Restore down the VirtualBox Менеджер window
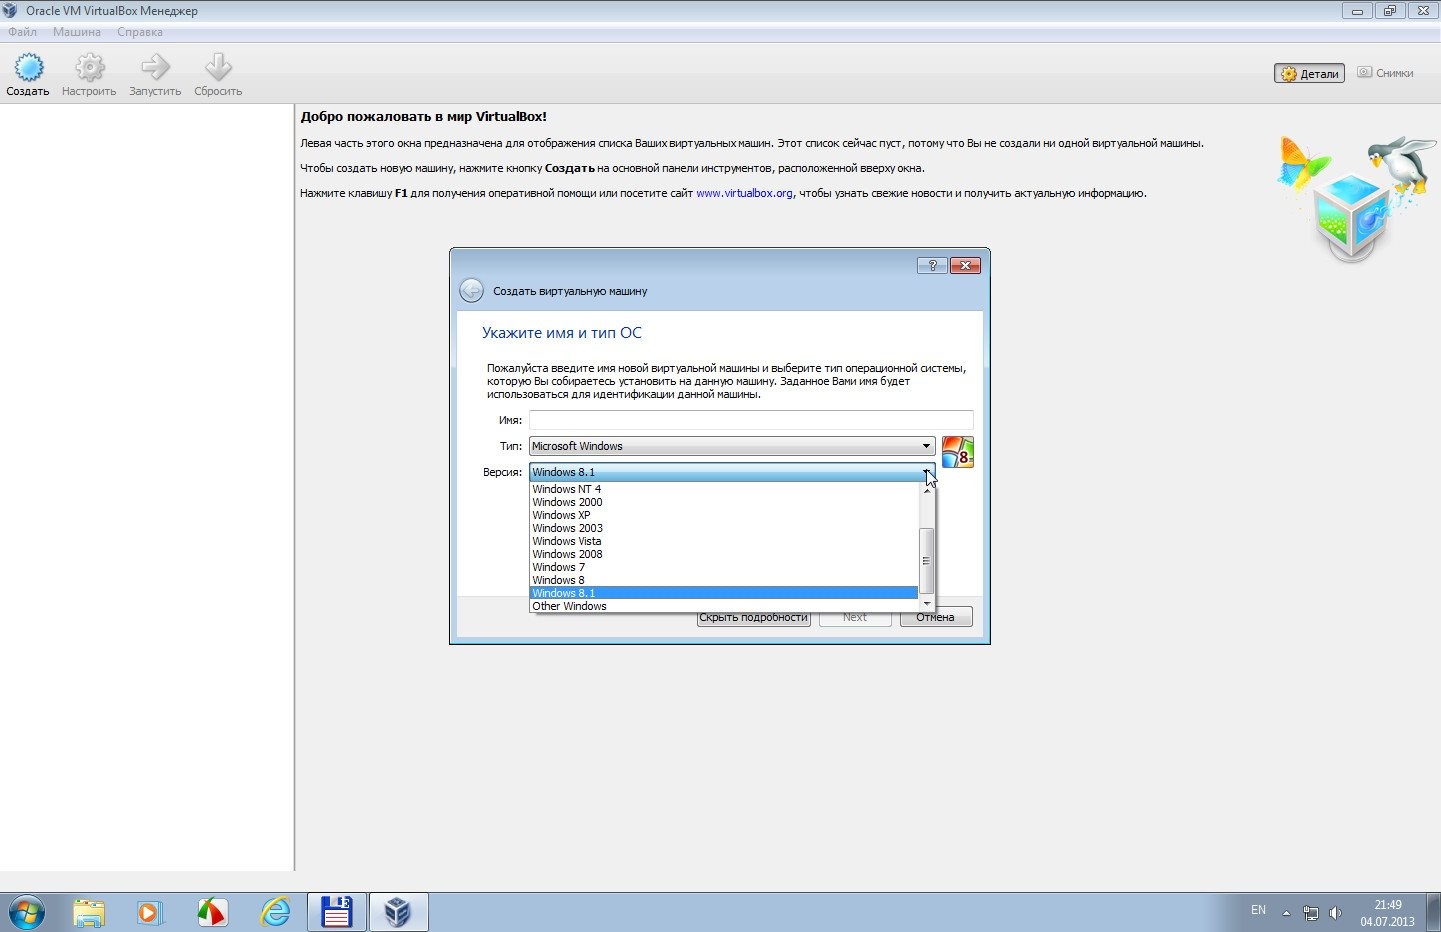The image size is (1441, 932). point(1389,11)
